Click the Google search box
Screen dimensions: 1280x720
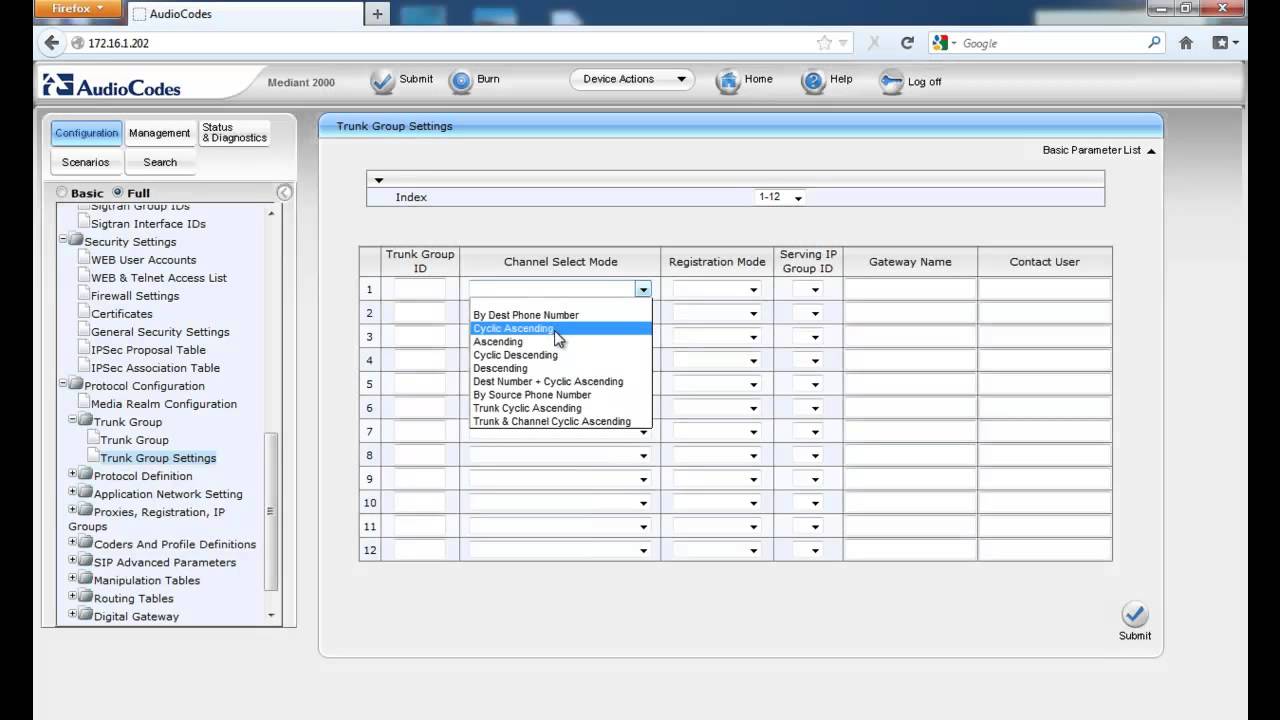1053,43
